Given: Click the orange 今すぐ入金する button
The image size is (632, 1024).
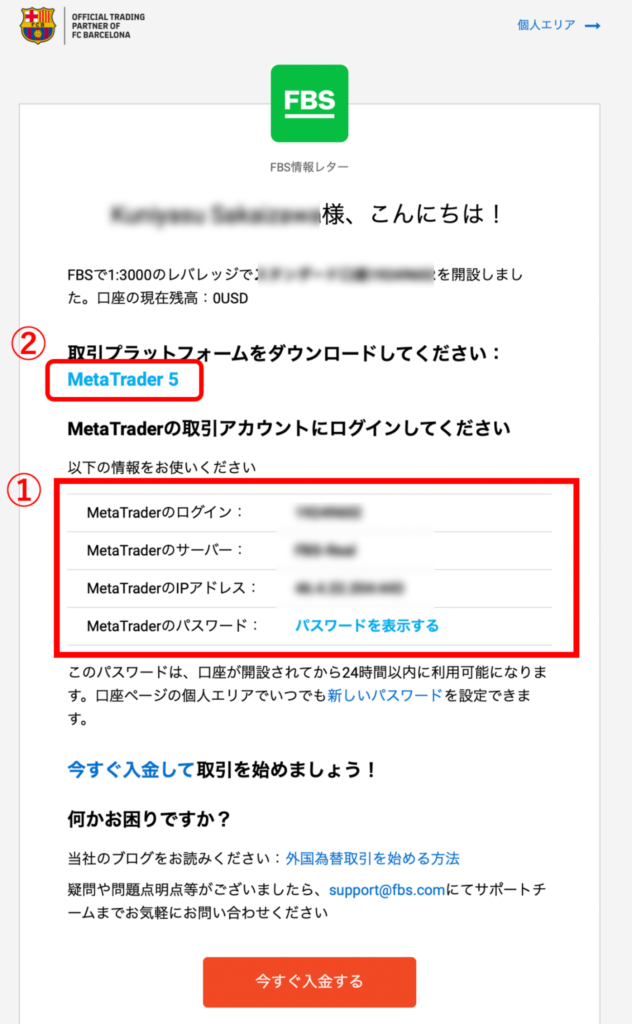Looking at the screenshot, I should click(x=309, y=982).
